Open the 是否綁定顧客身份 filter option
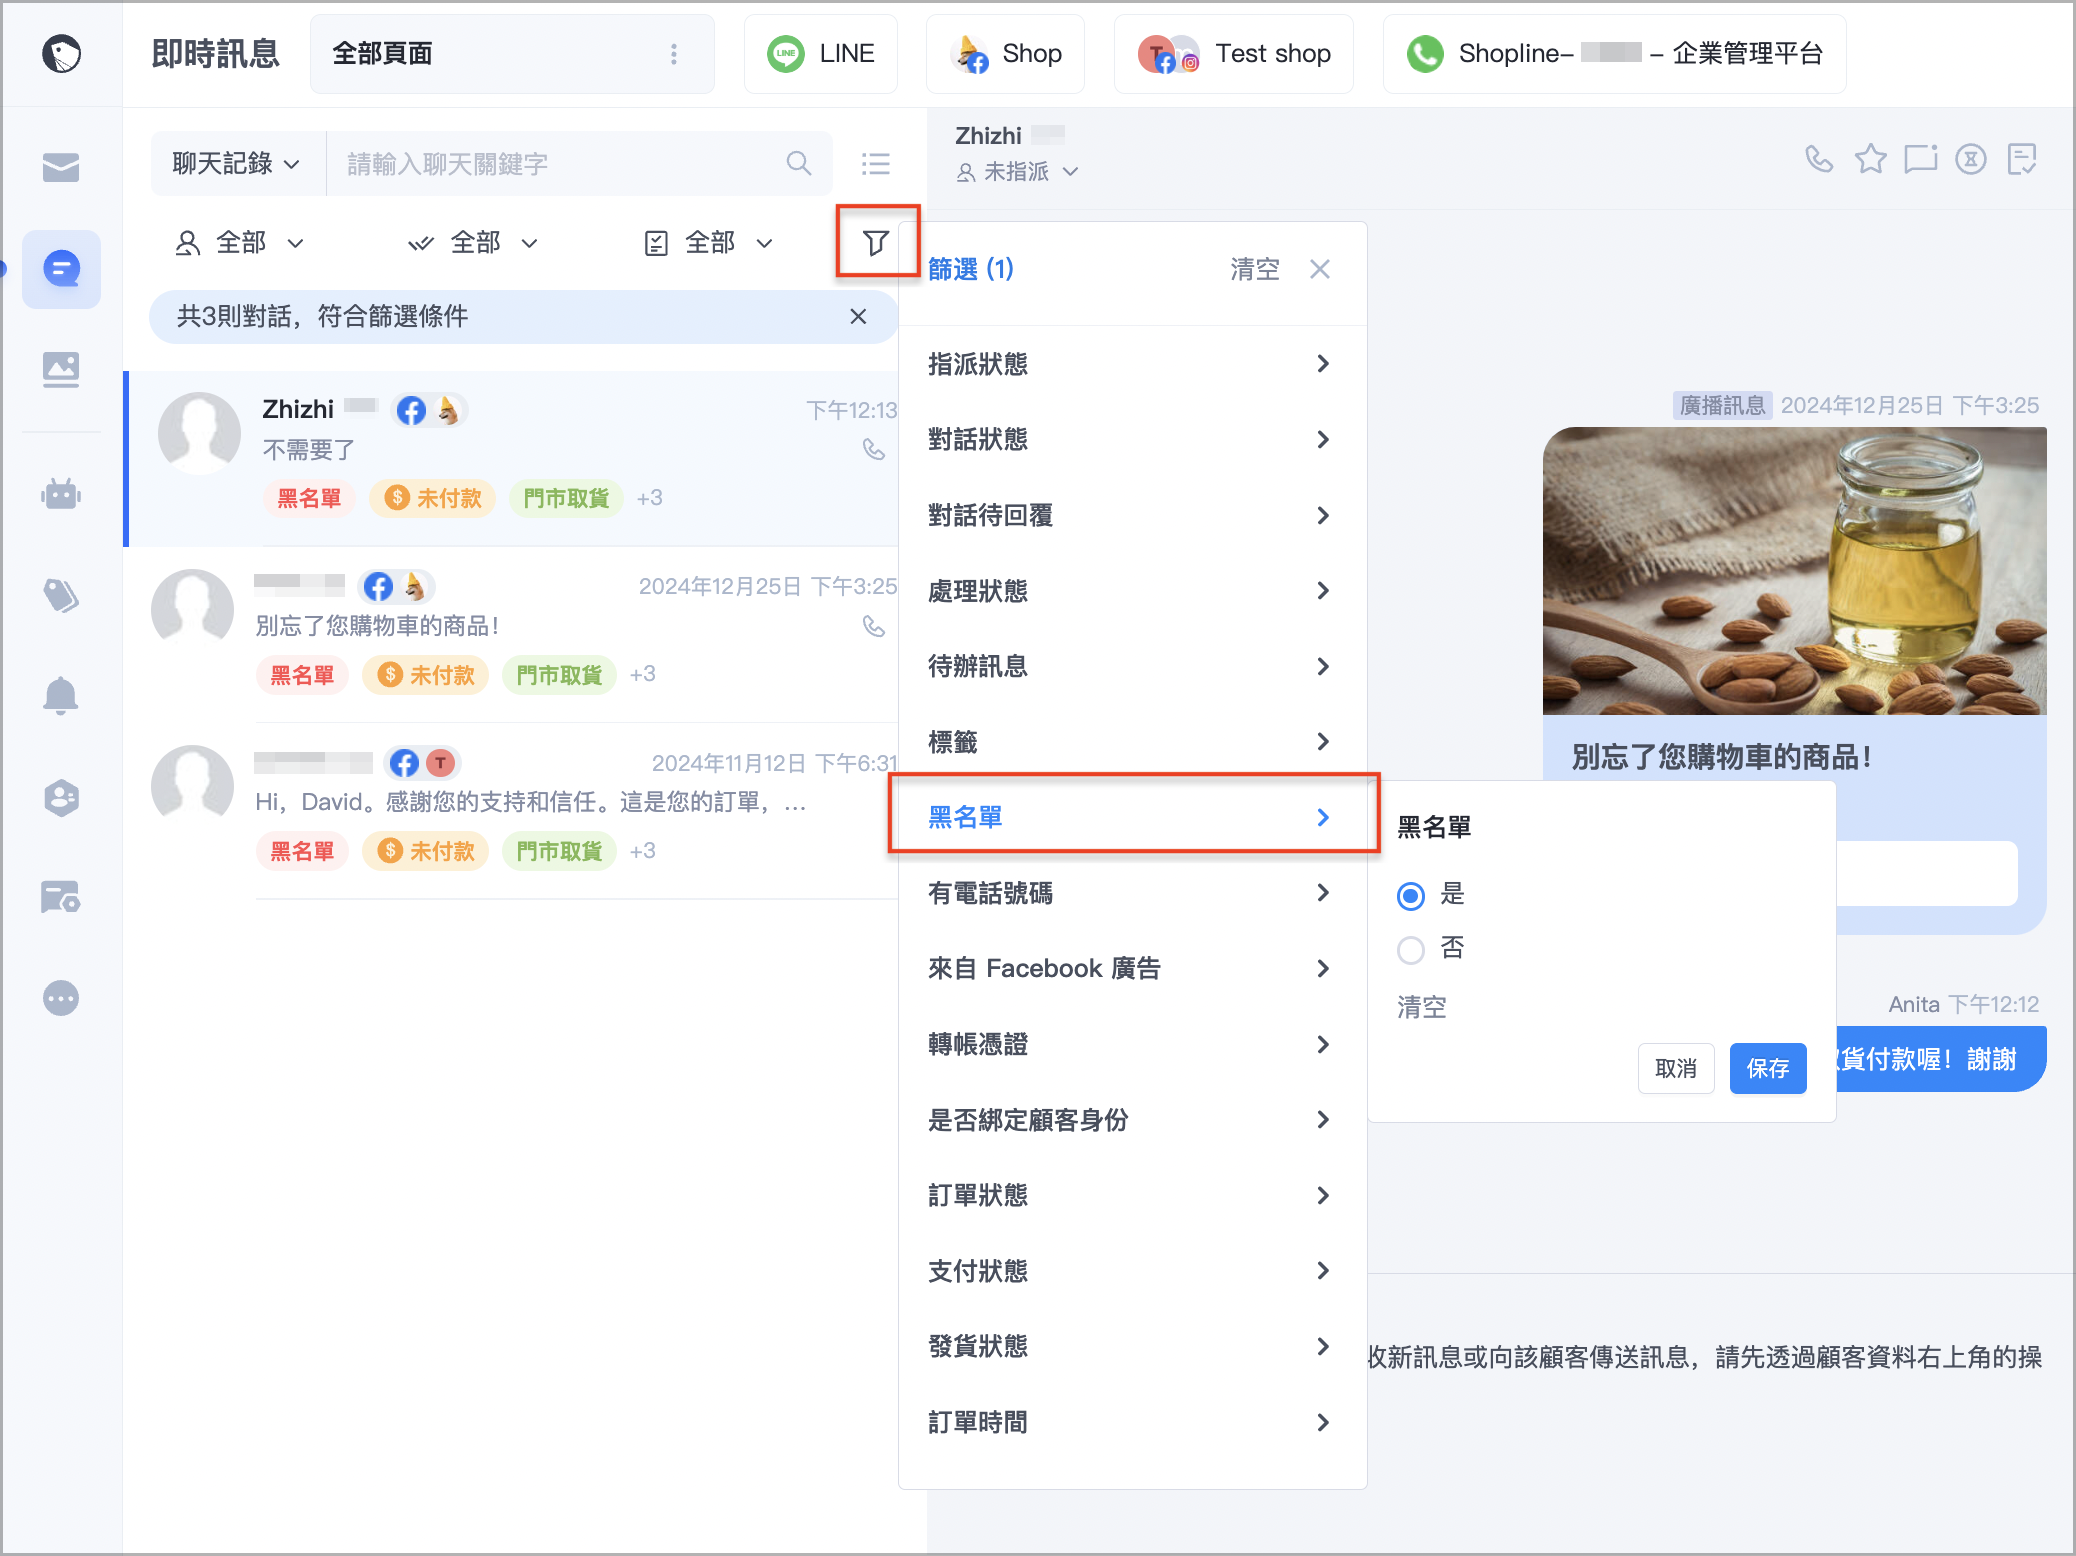 [x=1131, y=1120]
